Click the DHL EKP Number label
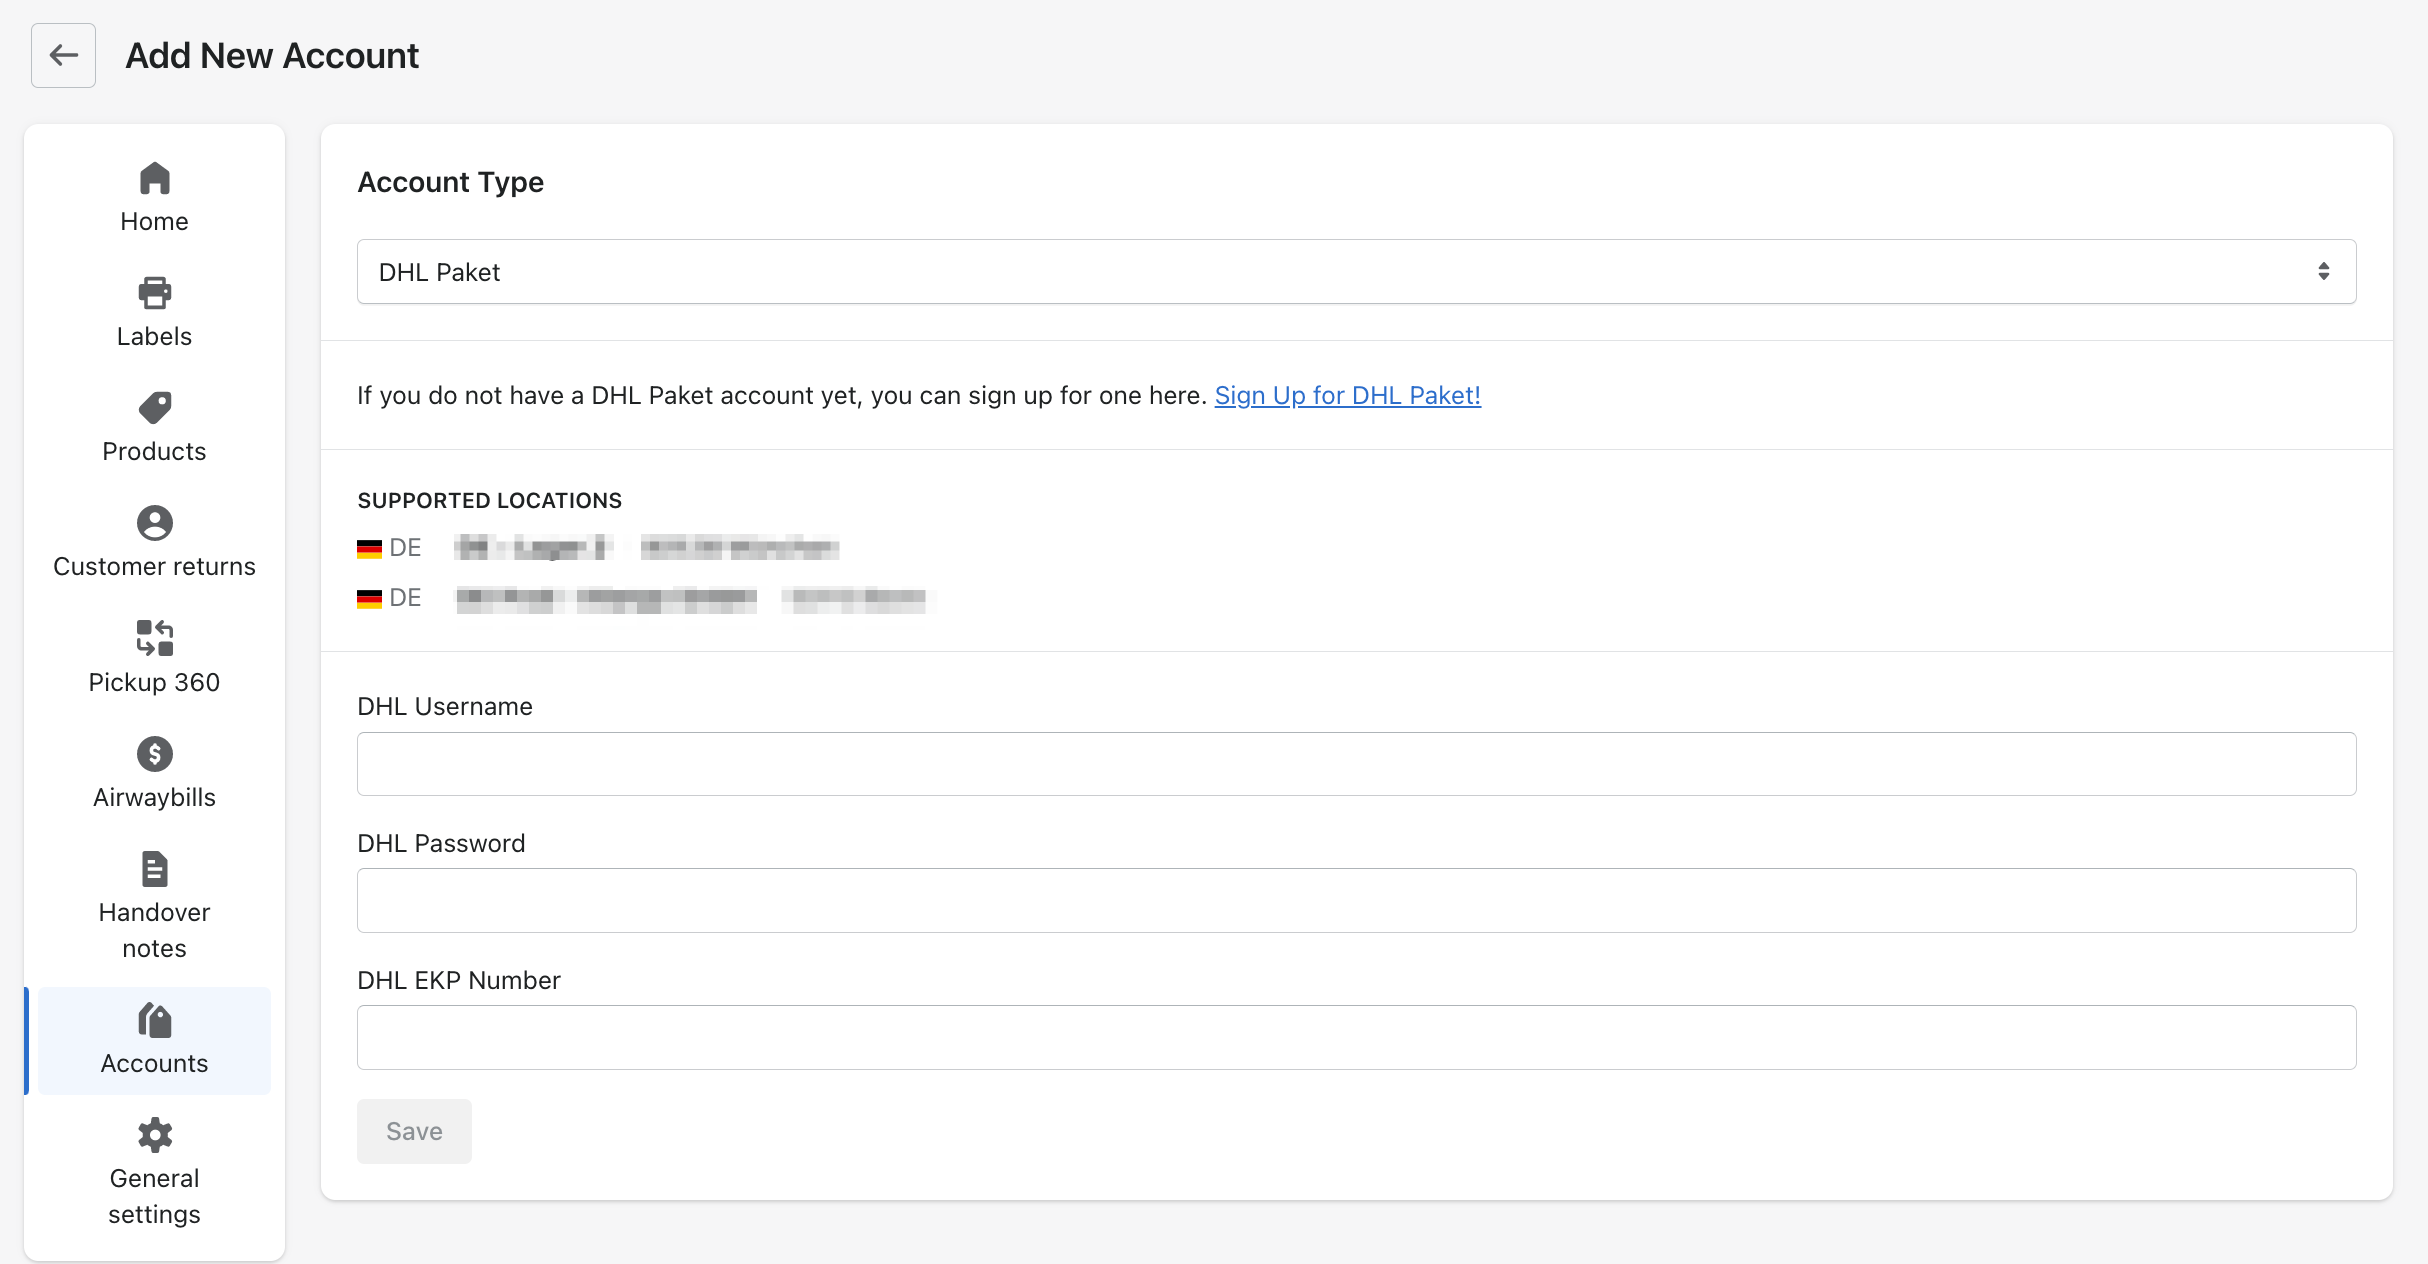Screen dimensions: 2428x1264 point(459,980)
